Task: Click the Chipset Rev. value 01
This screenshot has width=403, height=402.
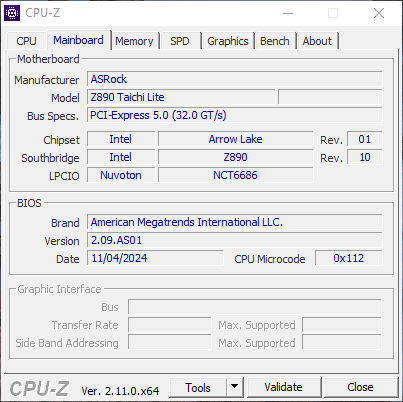Action: (365, 139)
